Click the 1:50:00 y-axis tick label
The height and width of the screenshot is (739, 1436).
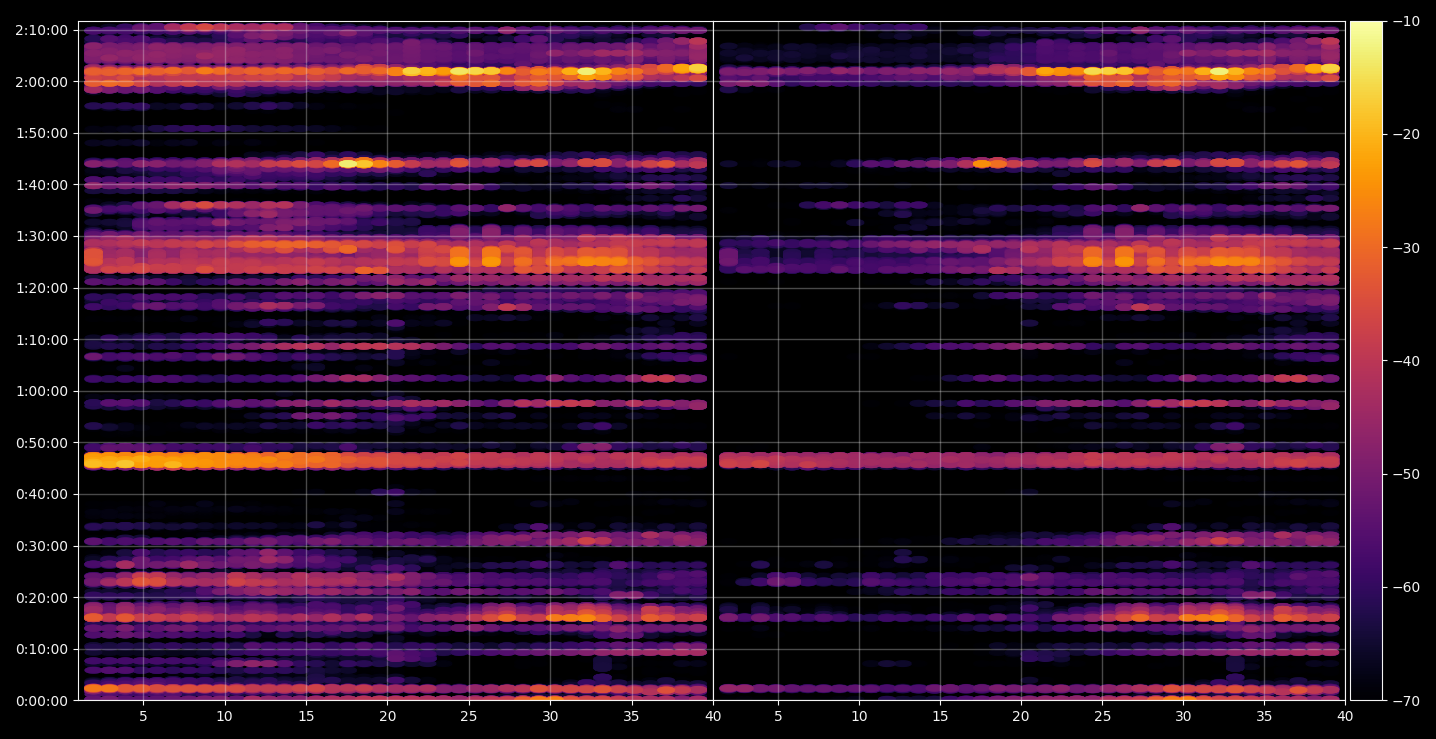[41, 133]
